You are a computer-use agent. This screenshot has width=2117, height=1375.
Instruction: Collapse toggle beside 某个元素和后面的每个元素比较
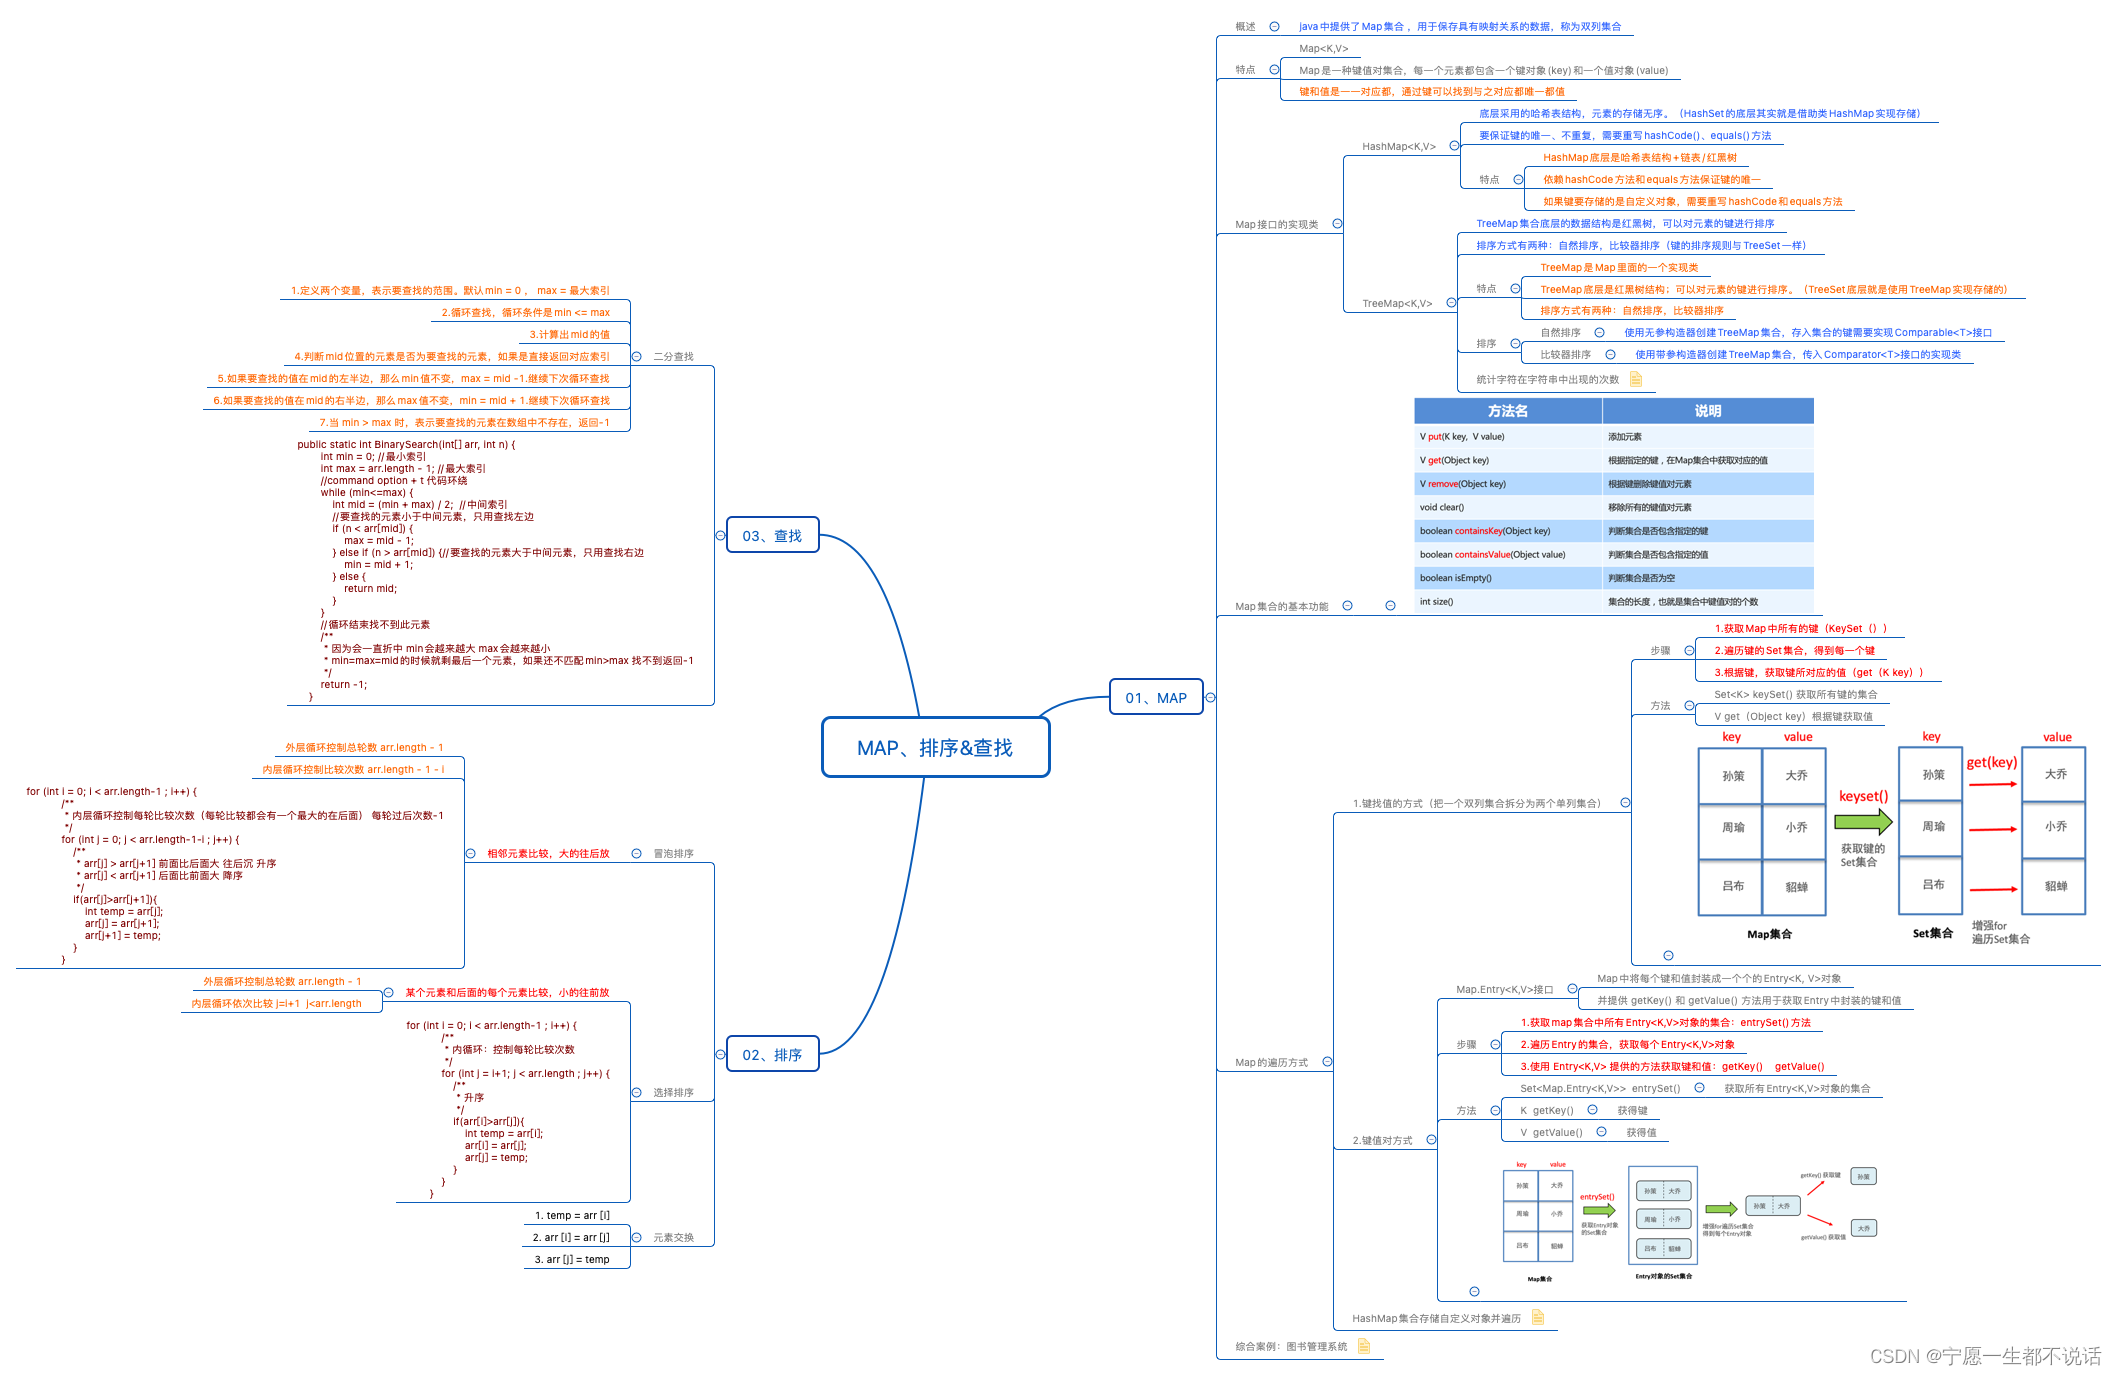388,992
